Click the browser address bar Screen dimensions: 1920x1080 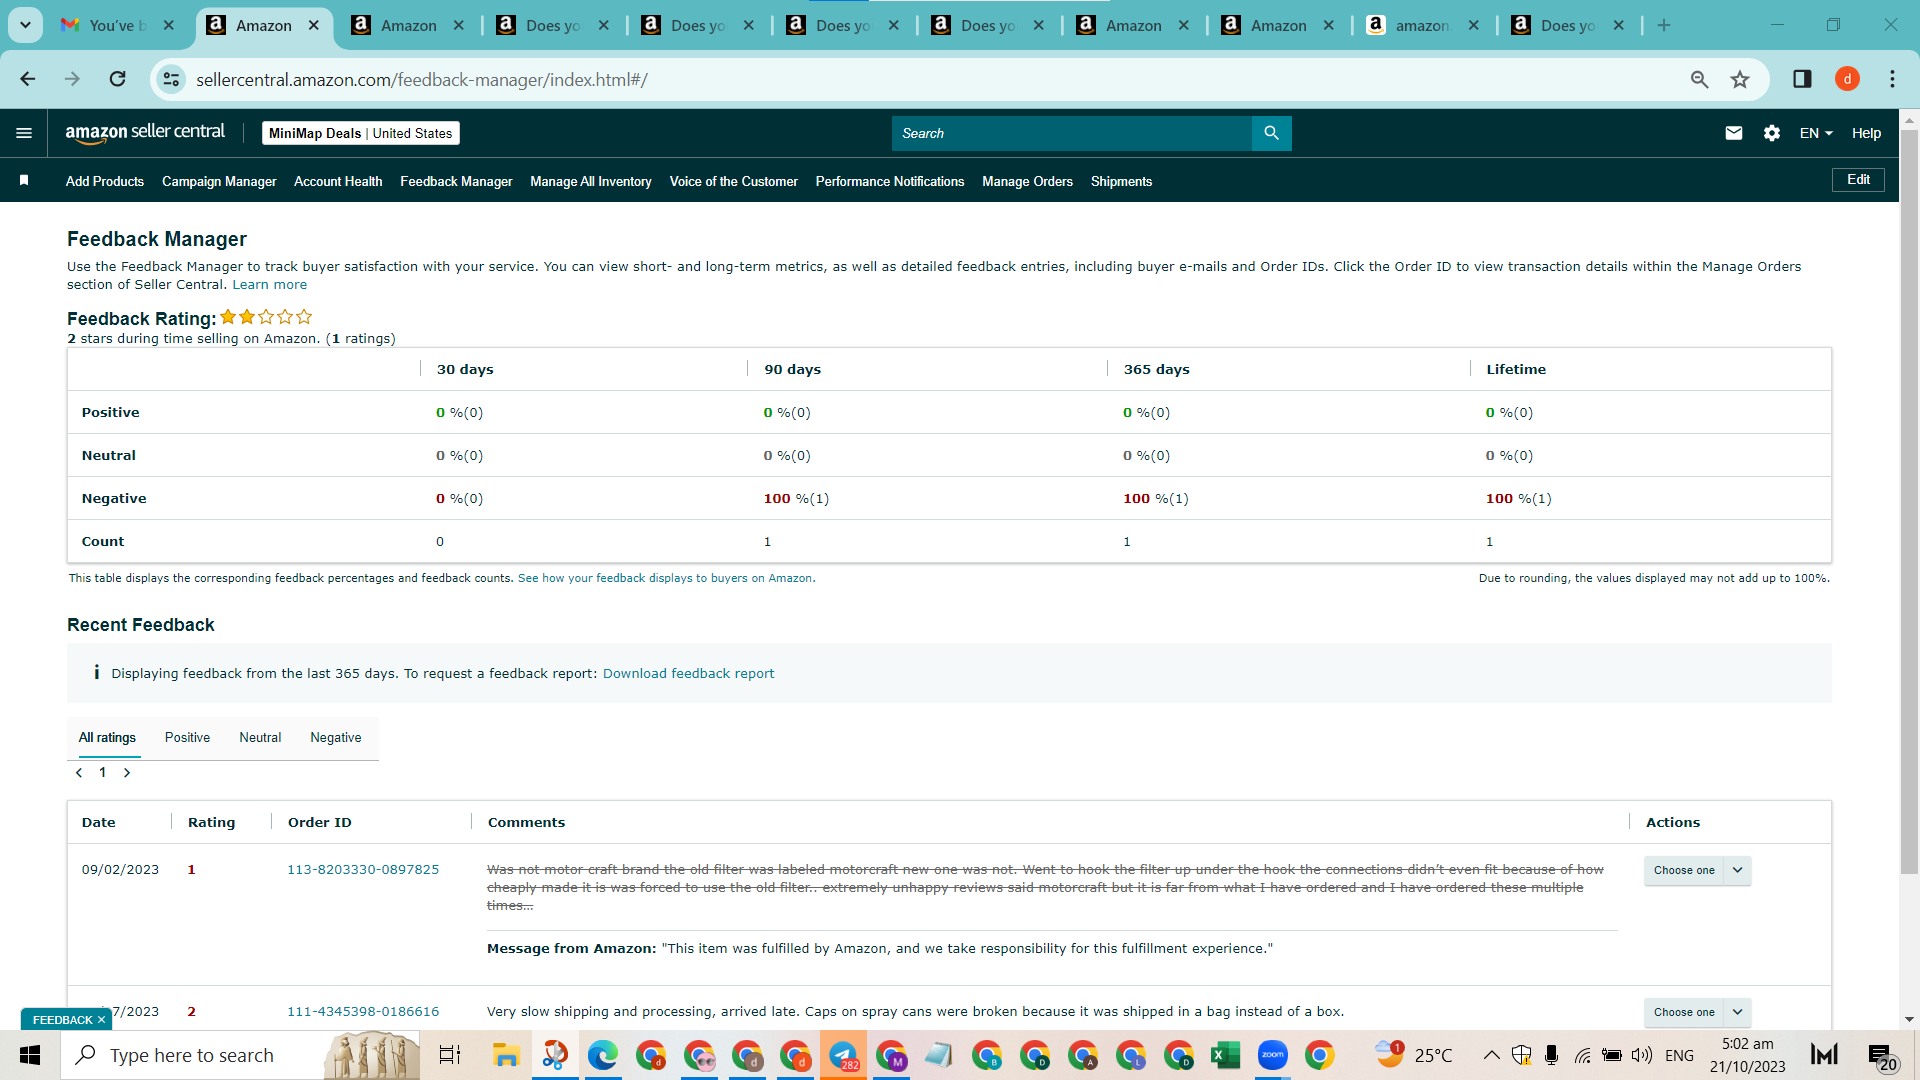(x=930, y=79)
